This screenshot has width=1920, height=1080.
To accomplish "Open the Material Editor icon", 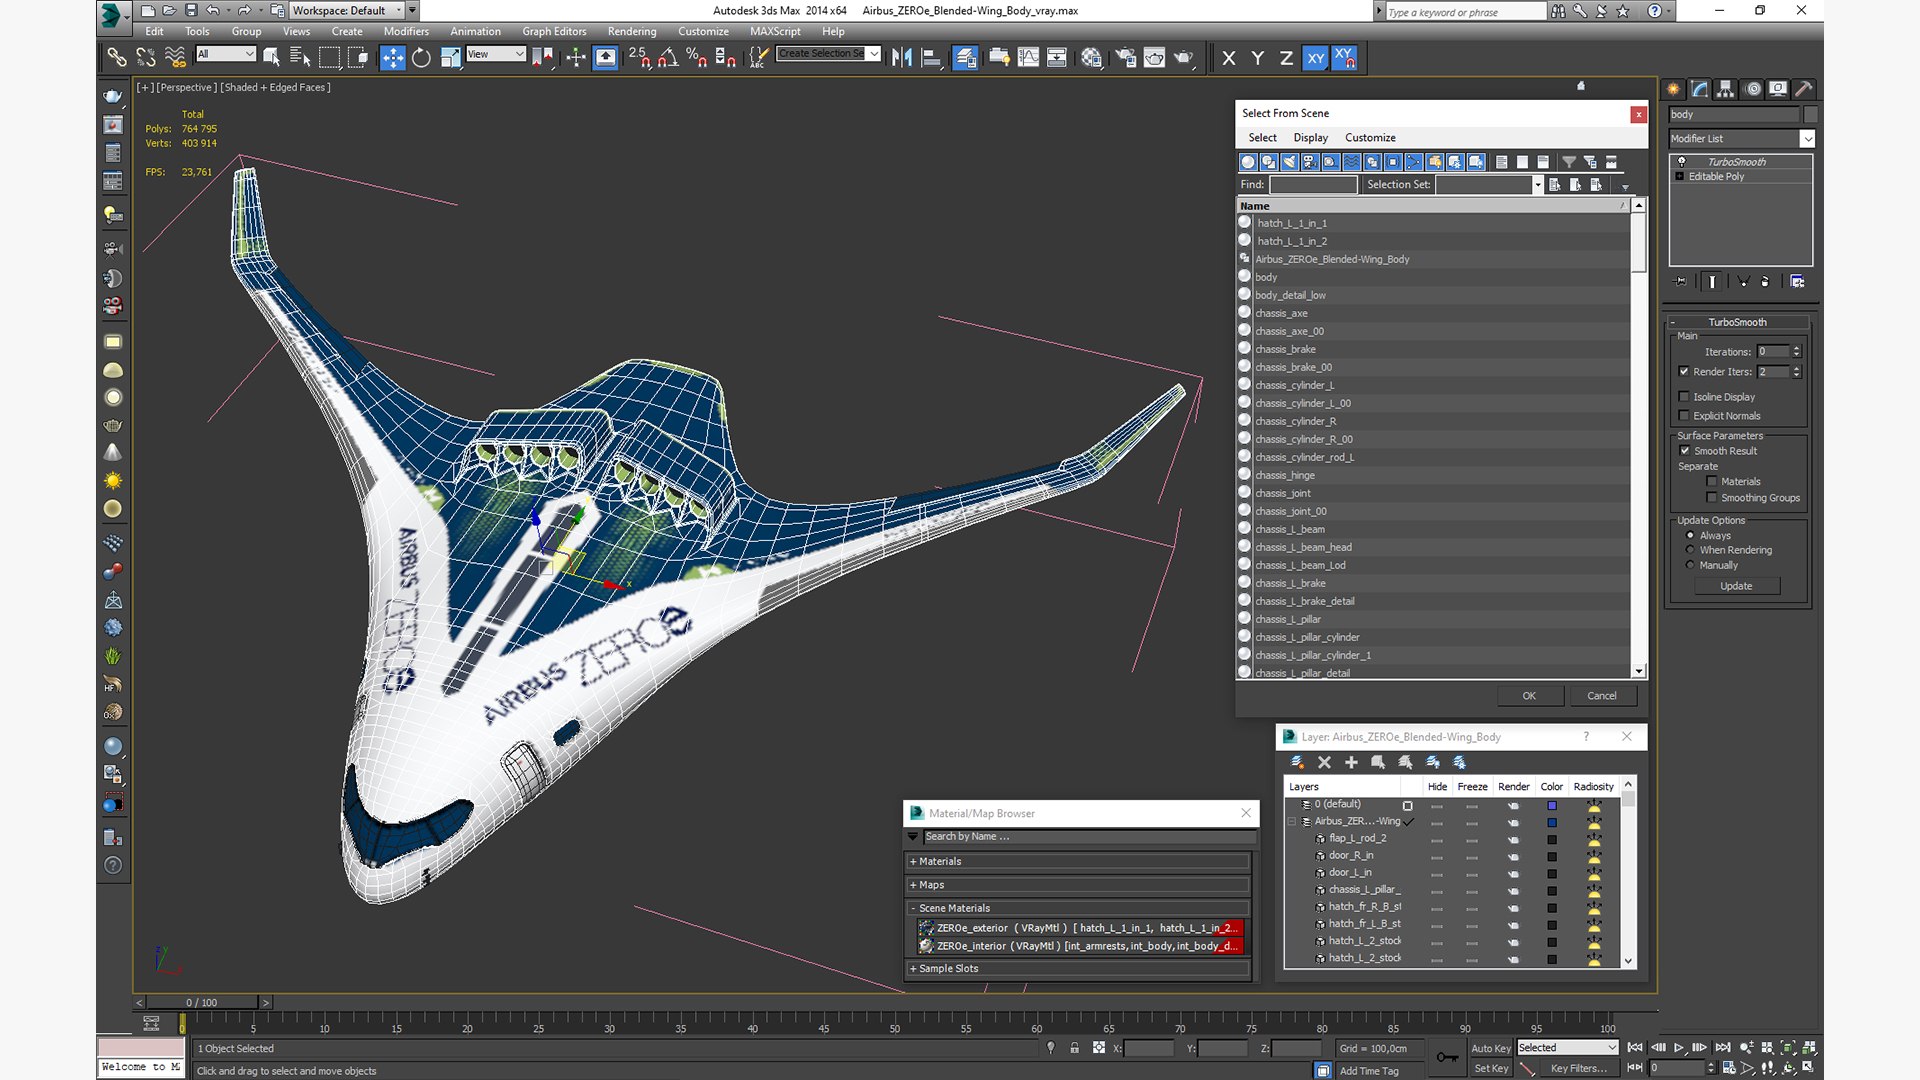I will pos(1091,57).
